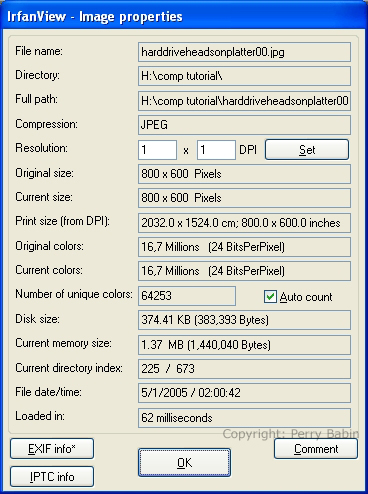
Task: Click File date/time value 5/1/2005
Action: 244,393
